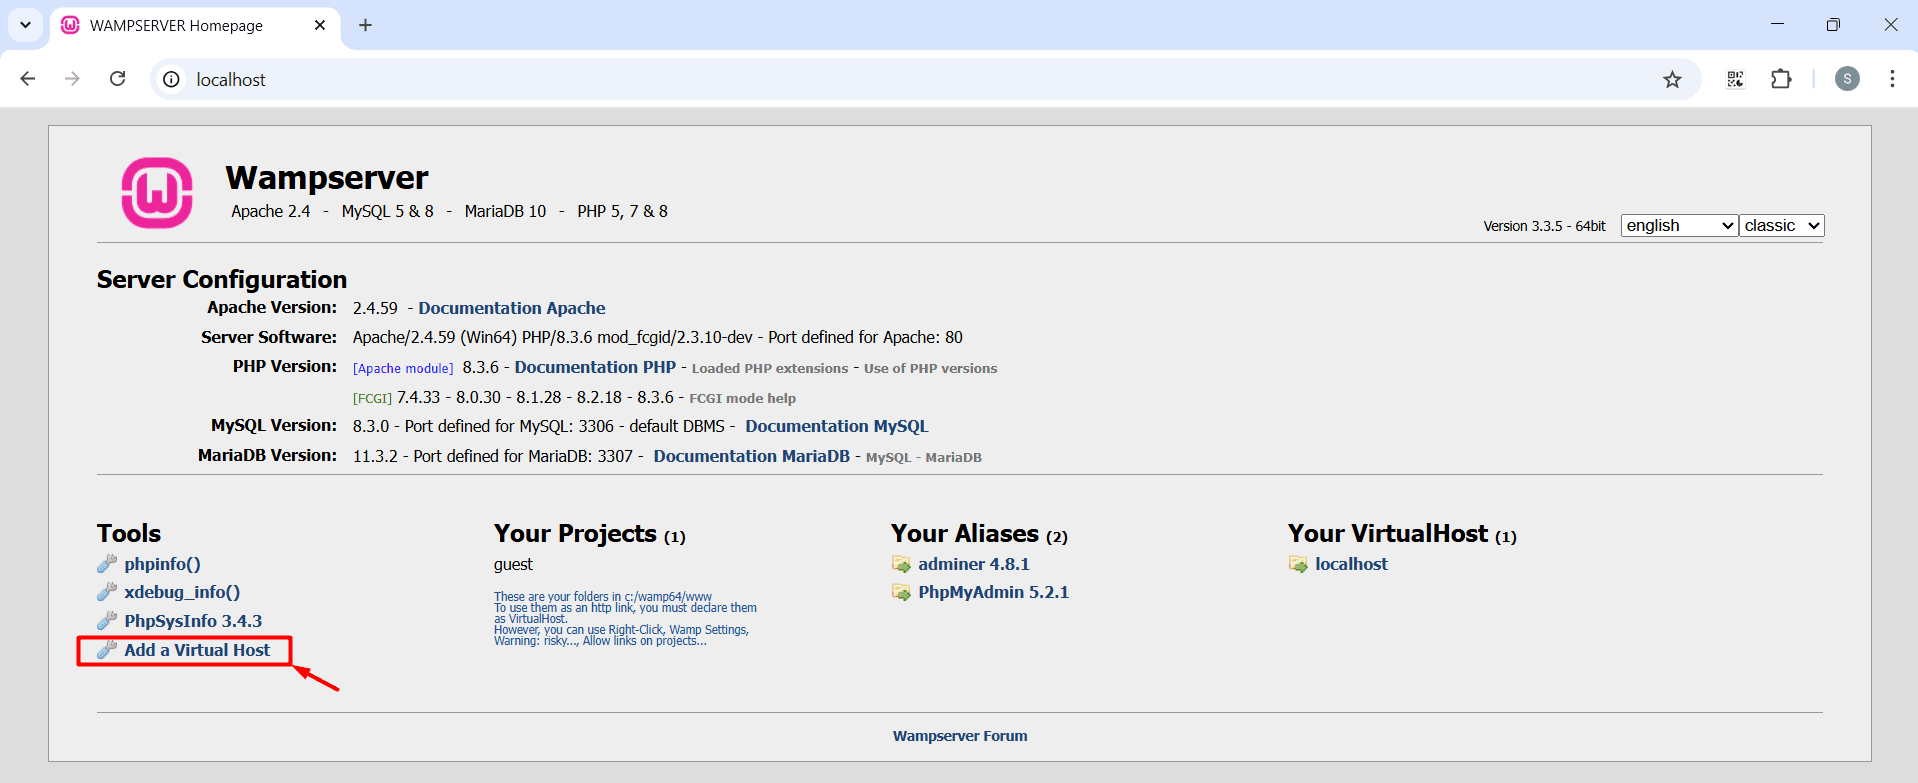
Task: Open the Chrome profile avatar
Action: [1847, 79]
